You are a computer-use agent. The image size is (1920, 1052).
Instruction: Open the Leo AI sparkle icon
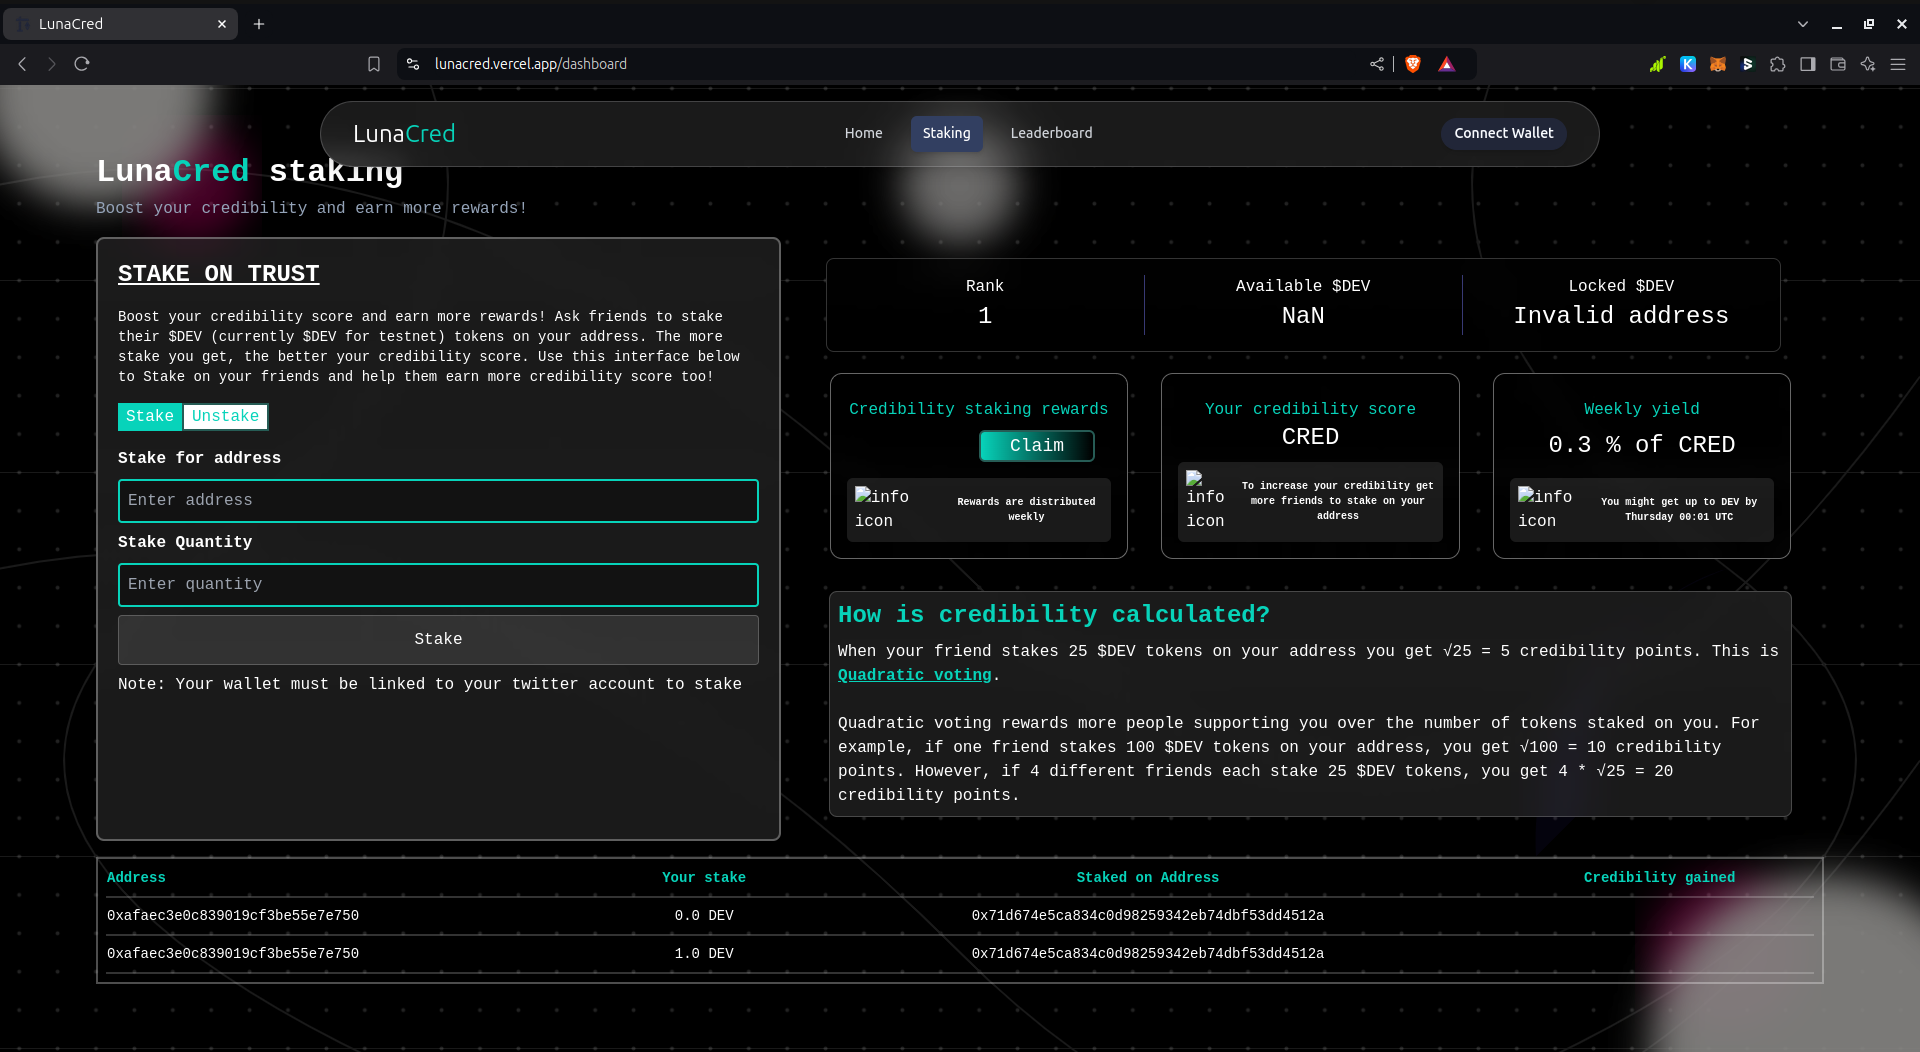click(1868, 64)
